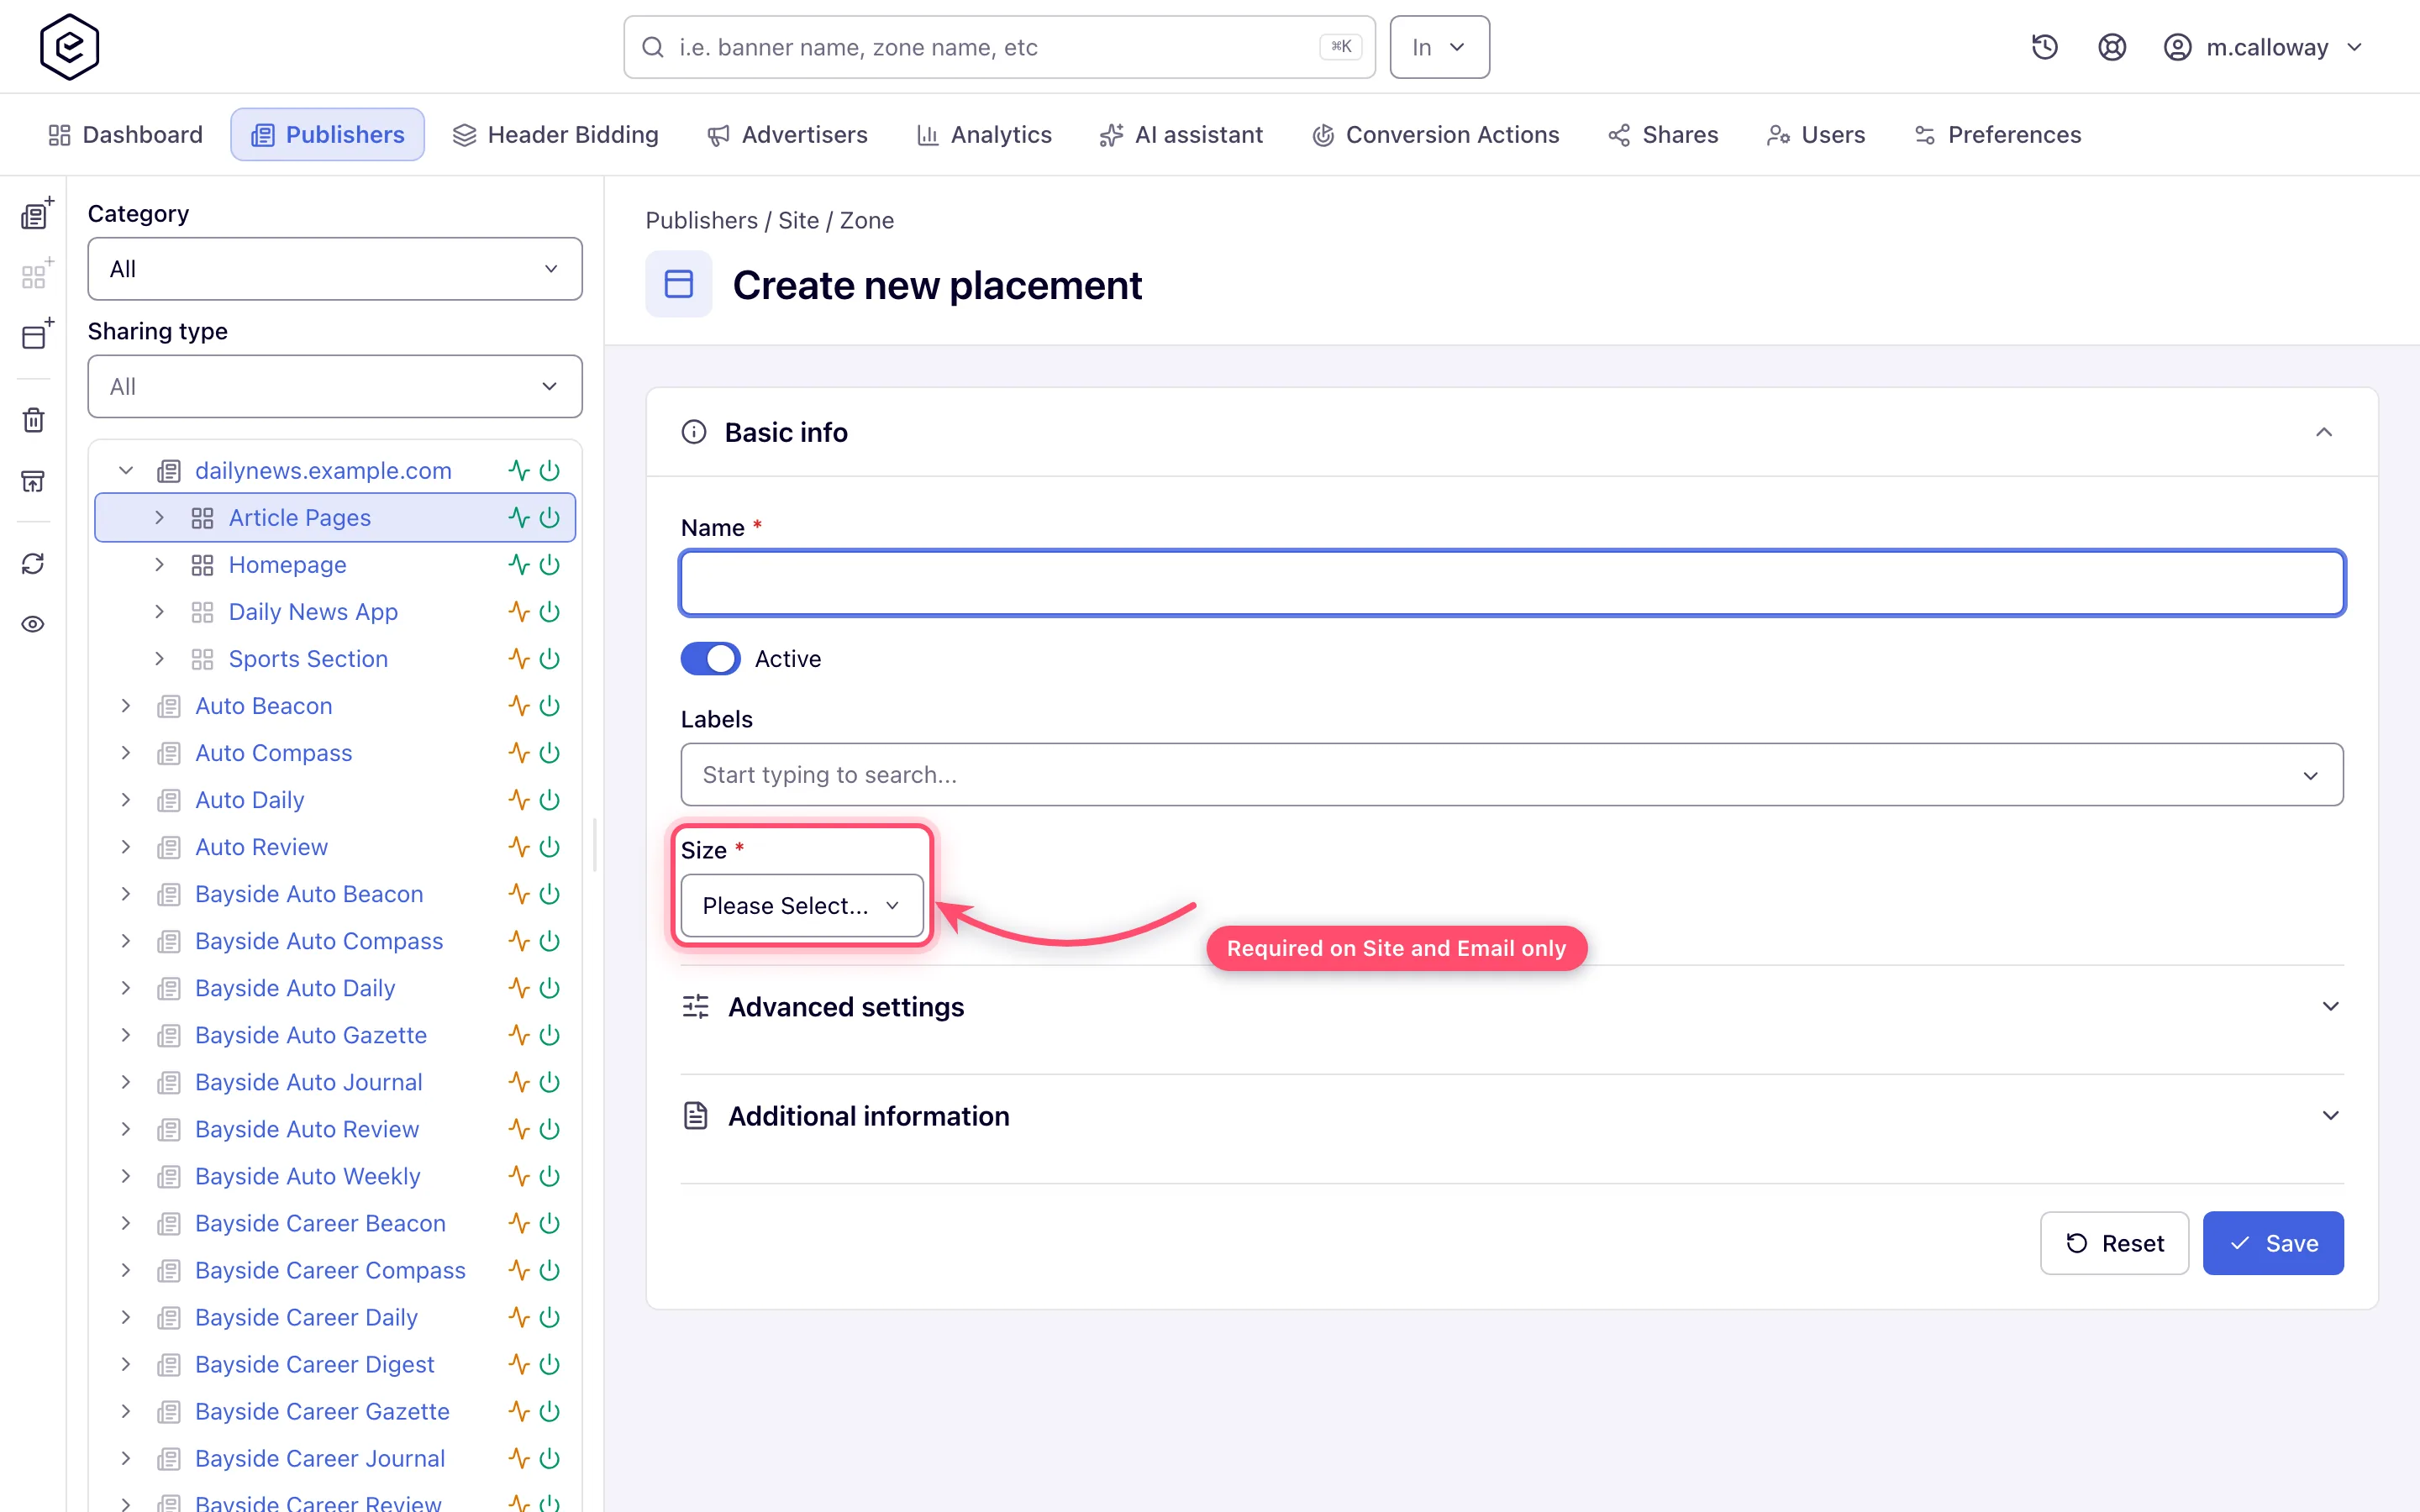This screenshot has width=2420, height=1512.
Task: Open the history clock icon
Action: (2044, 47)
